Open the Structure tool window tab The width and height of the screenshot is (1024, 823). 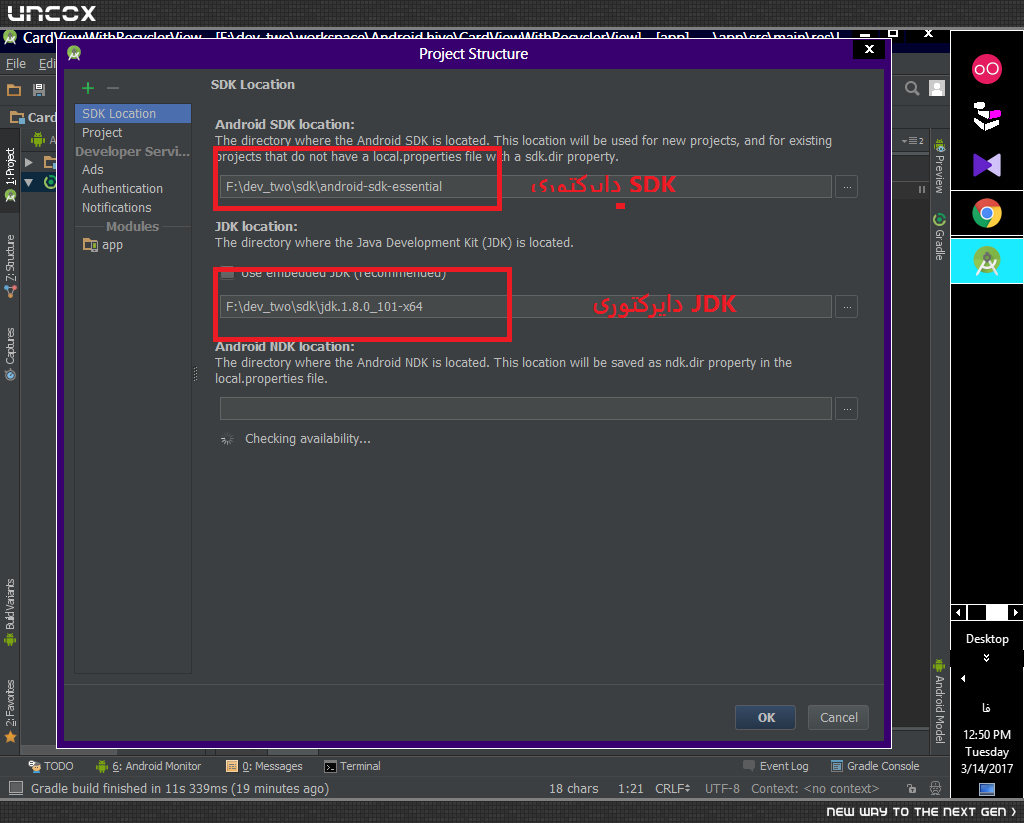pyautogui.click(x=10, y=266)
